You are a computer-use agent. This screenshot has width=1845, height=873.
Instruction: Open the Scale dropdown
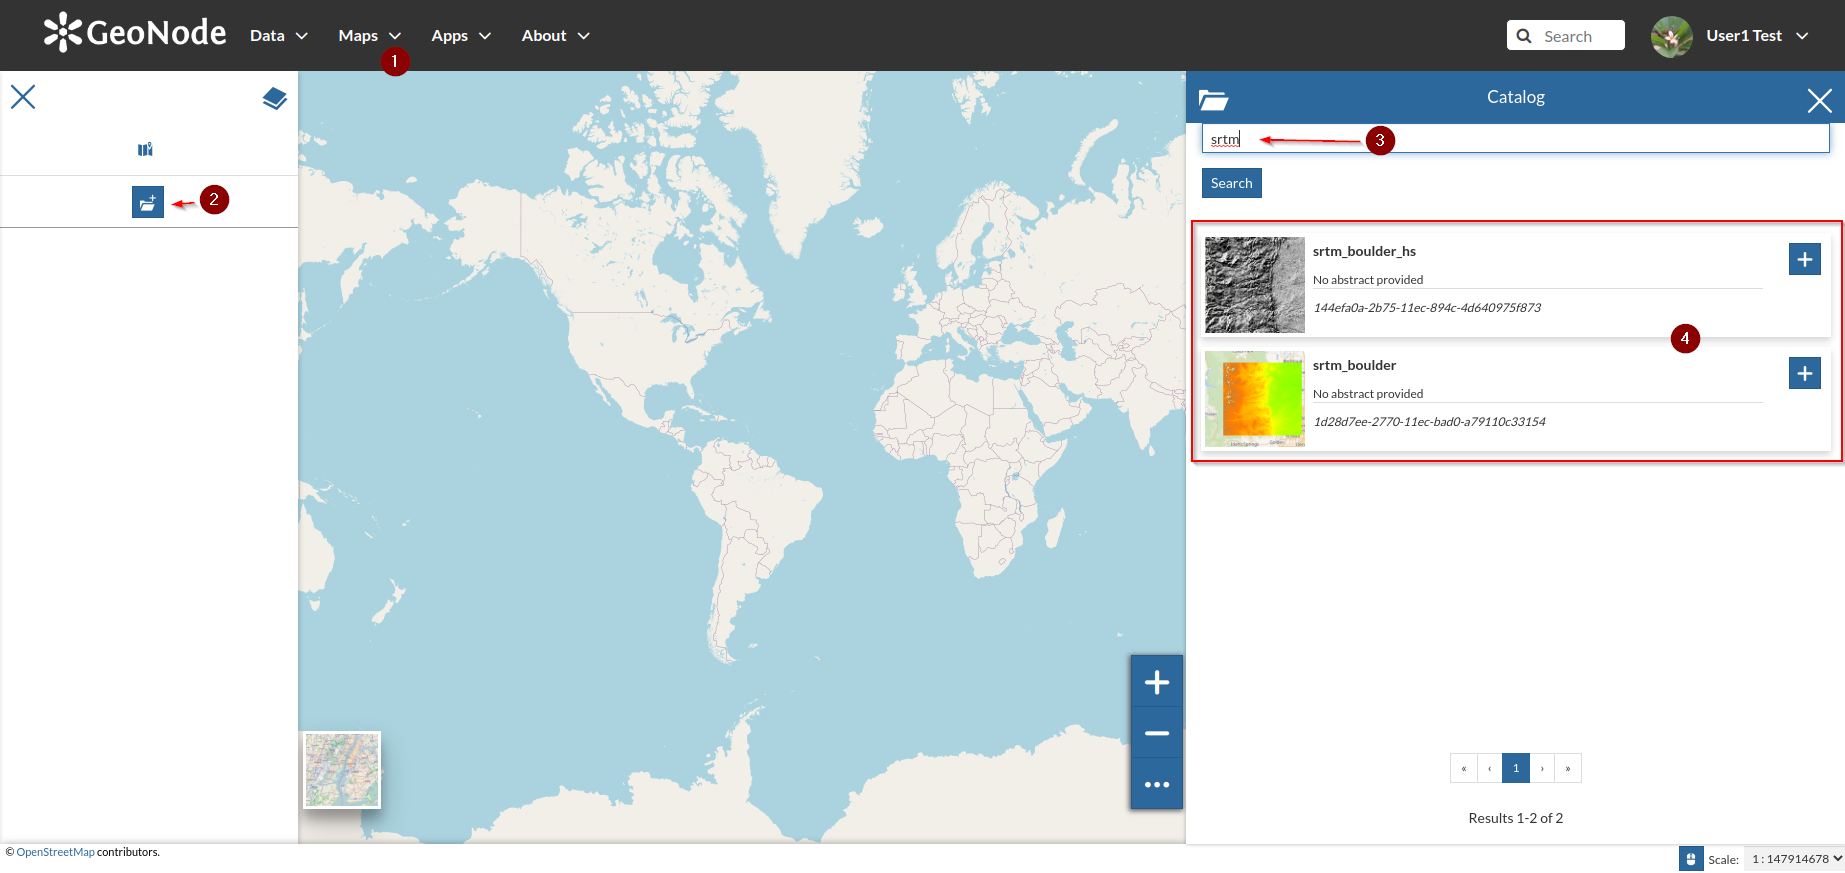(x=1796, y=859)
